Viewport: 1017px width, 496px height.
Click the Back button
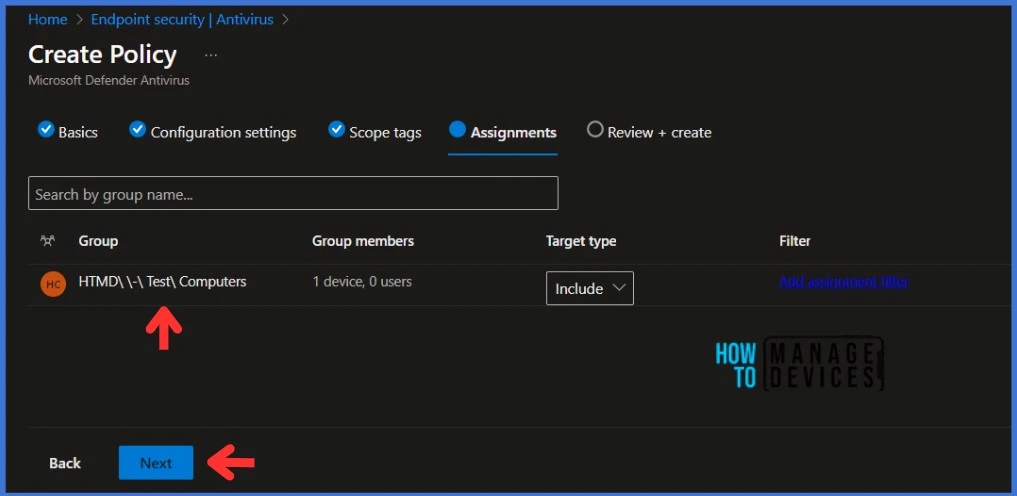pyautogui.click(x=65, y=463)
